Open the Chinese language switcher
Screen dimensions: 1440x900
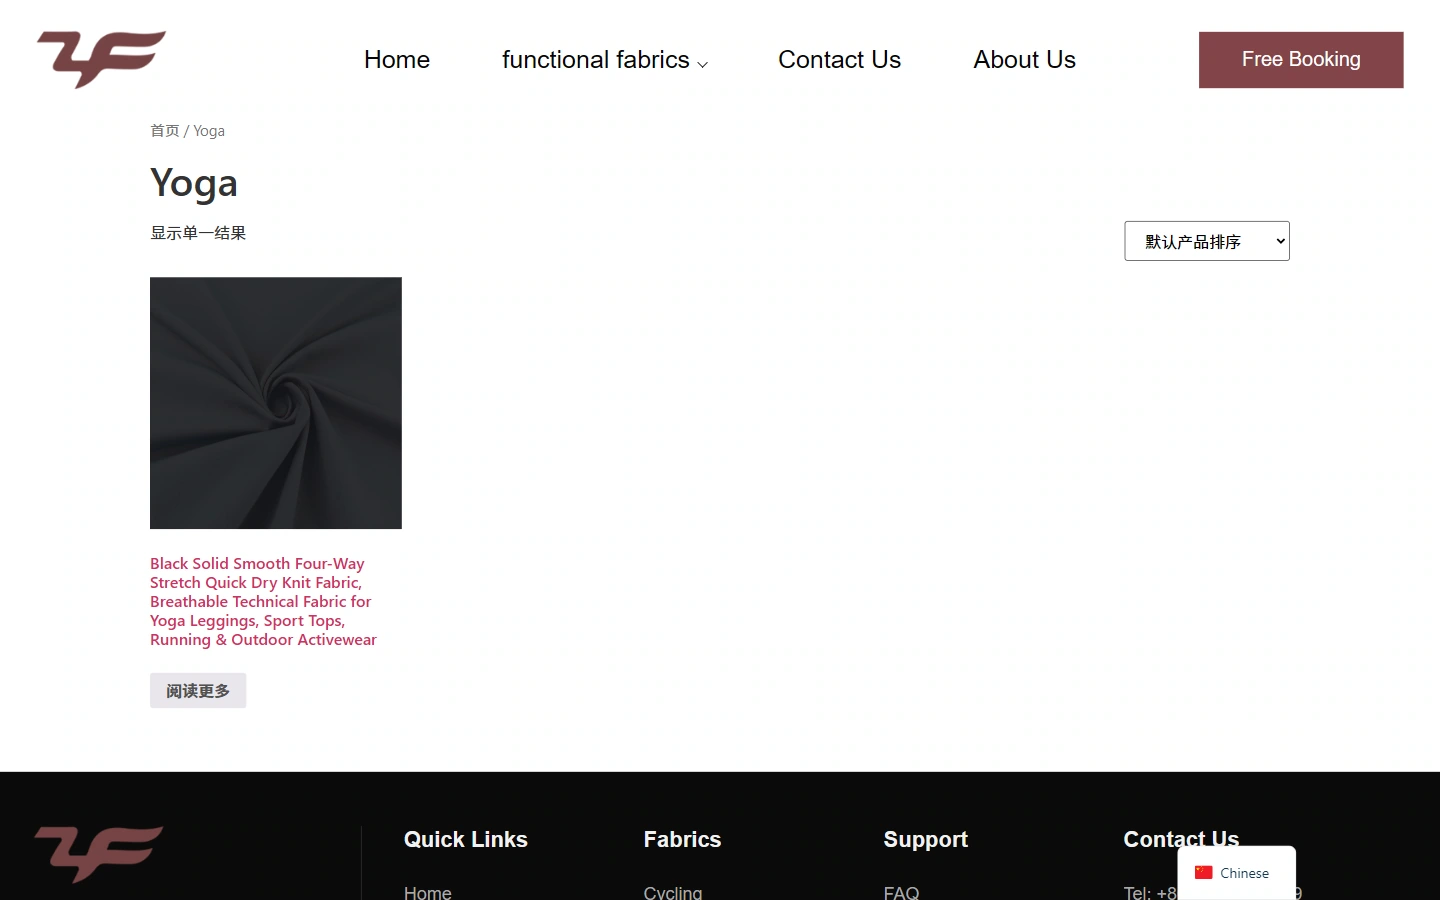click(x=1237, y=873)
